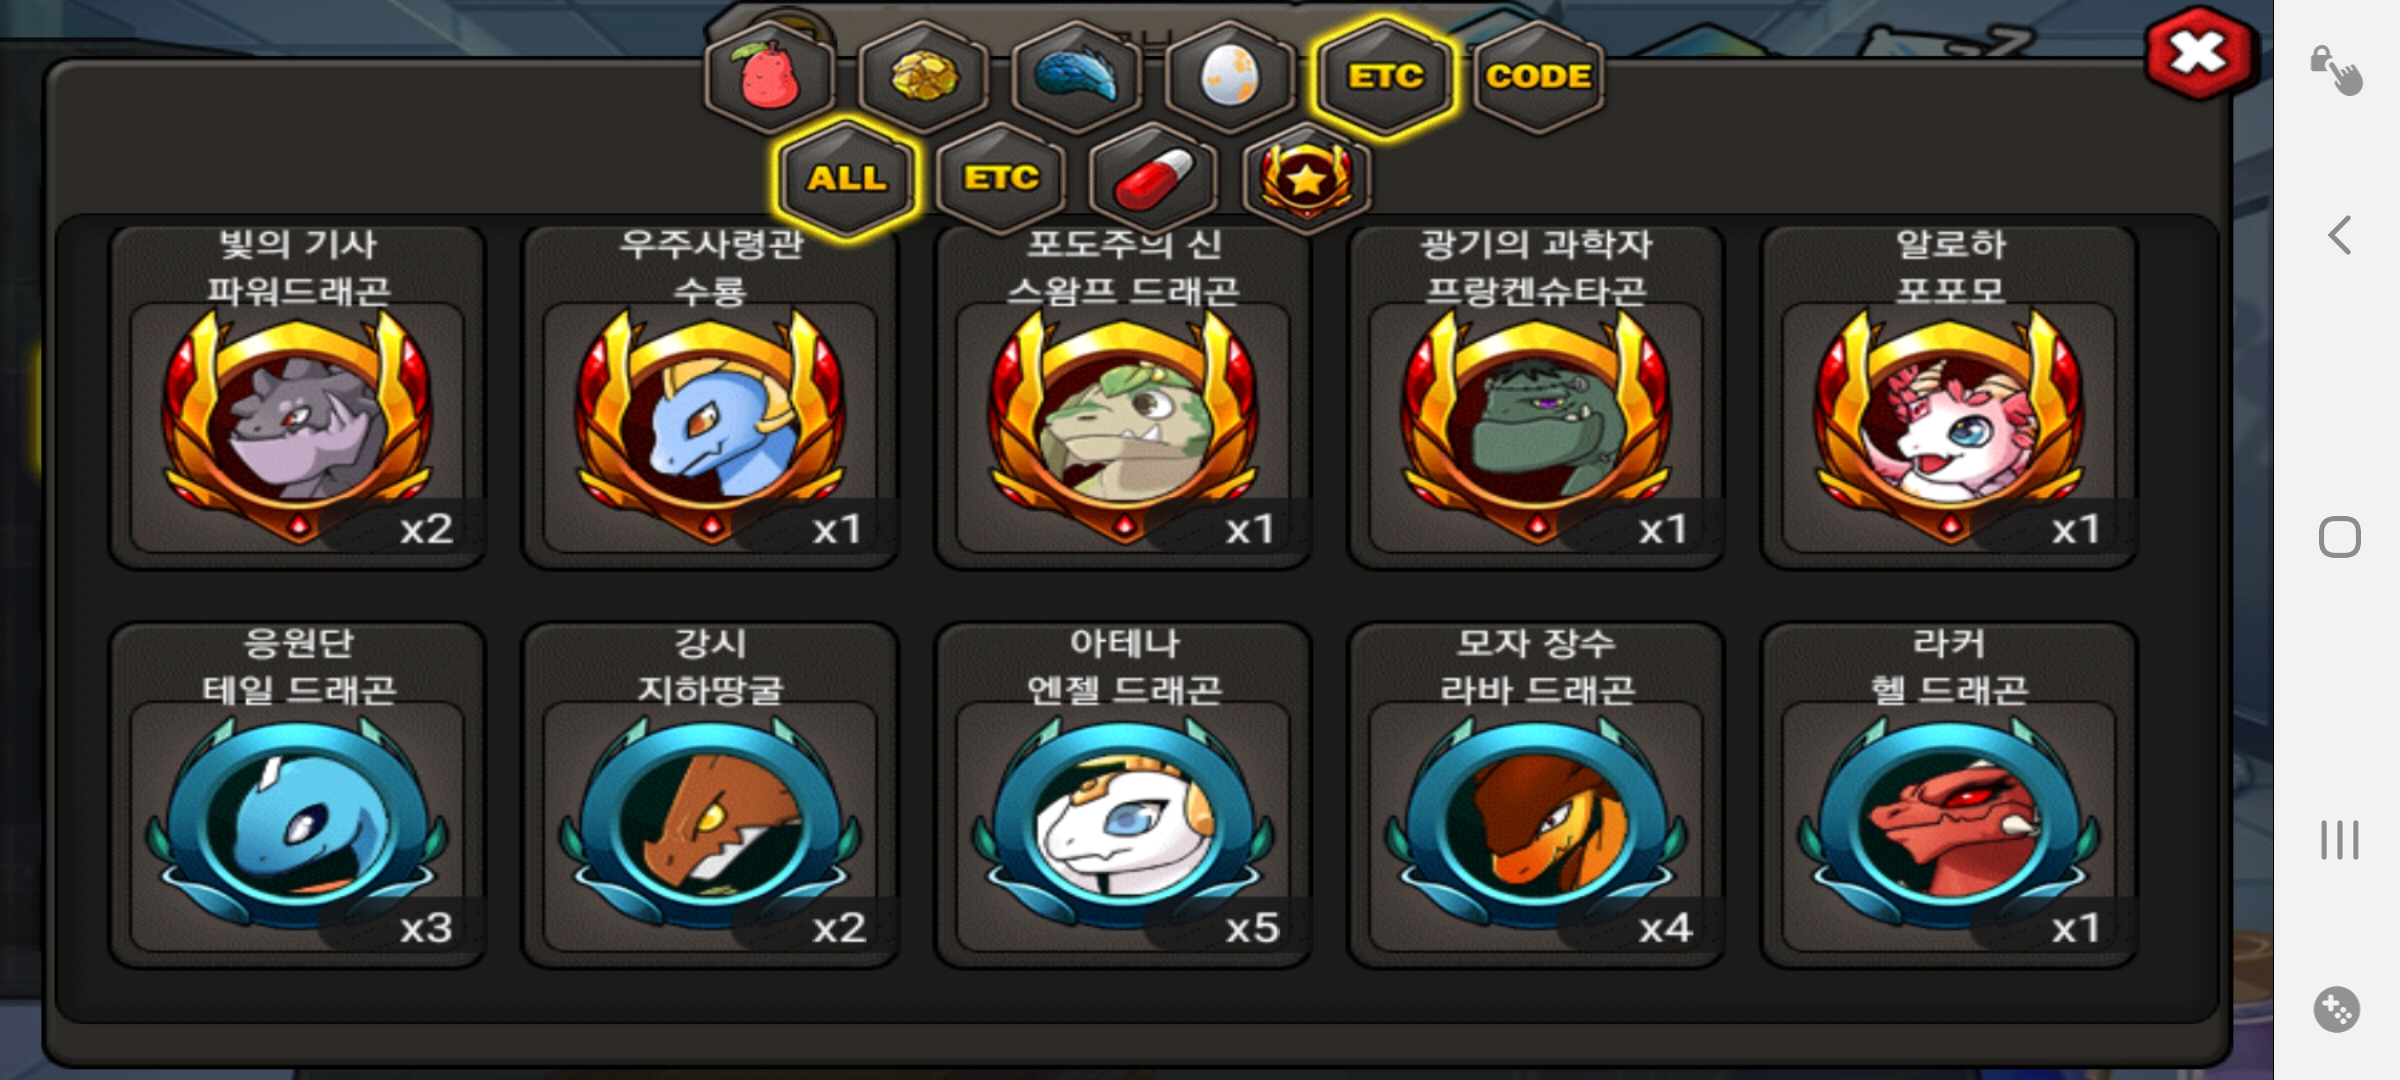Select 빛의 기사 파워드래곤 medal

tap(298, 397)
